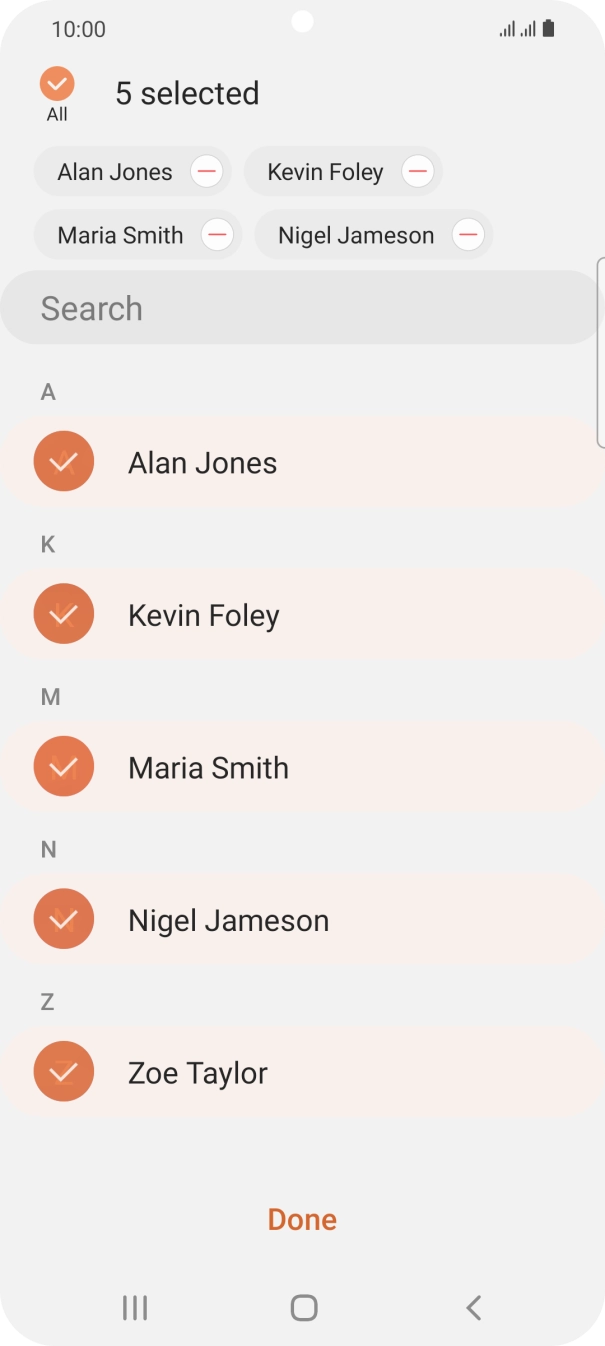Screen dimensions: 605x1346
Task: Remove Nigel Jameson chip with minus icon
Action: pyautogui.click(x=468, y=236)
